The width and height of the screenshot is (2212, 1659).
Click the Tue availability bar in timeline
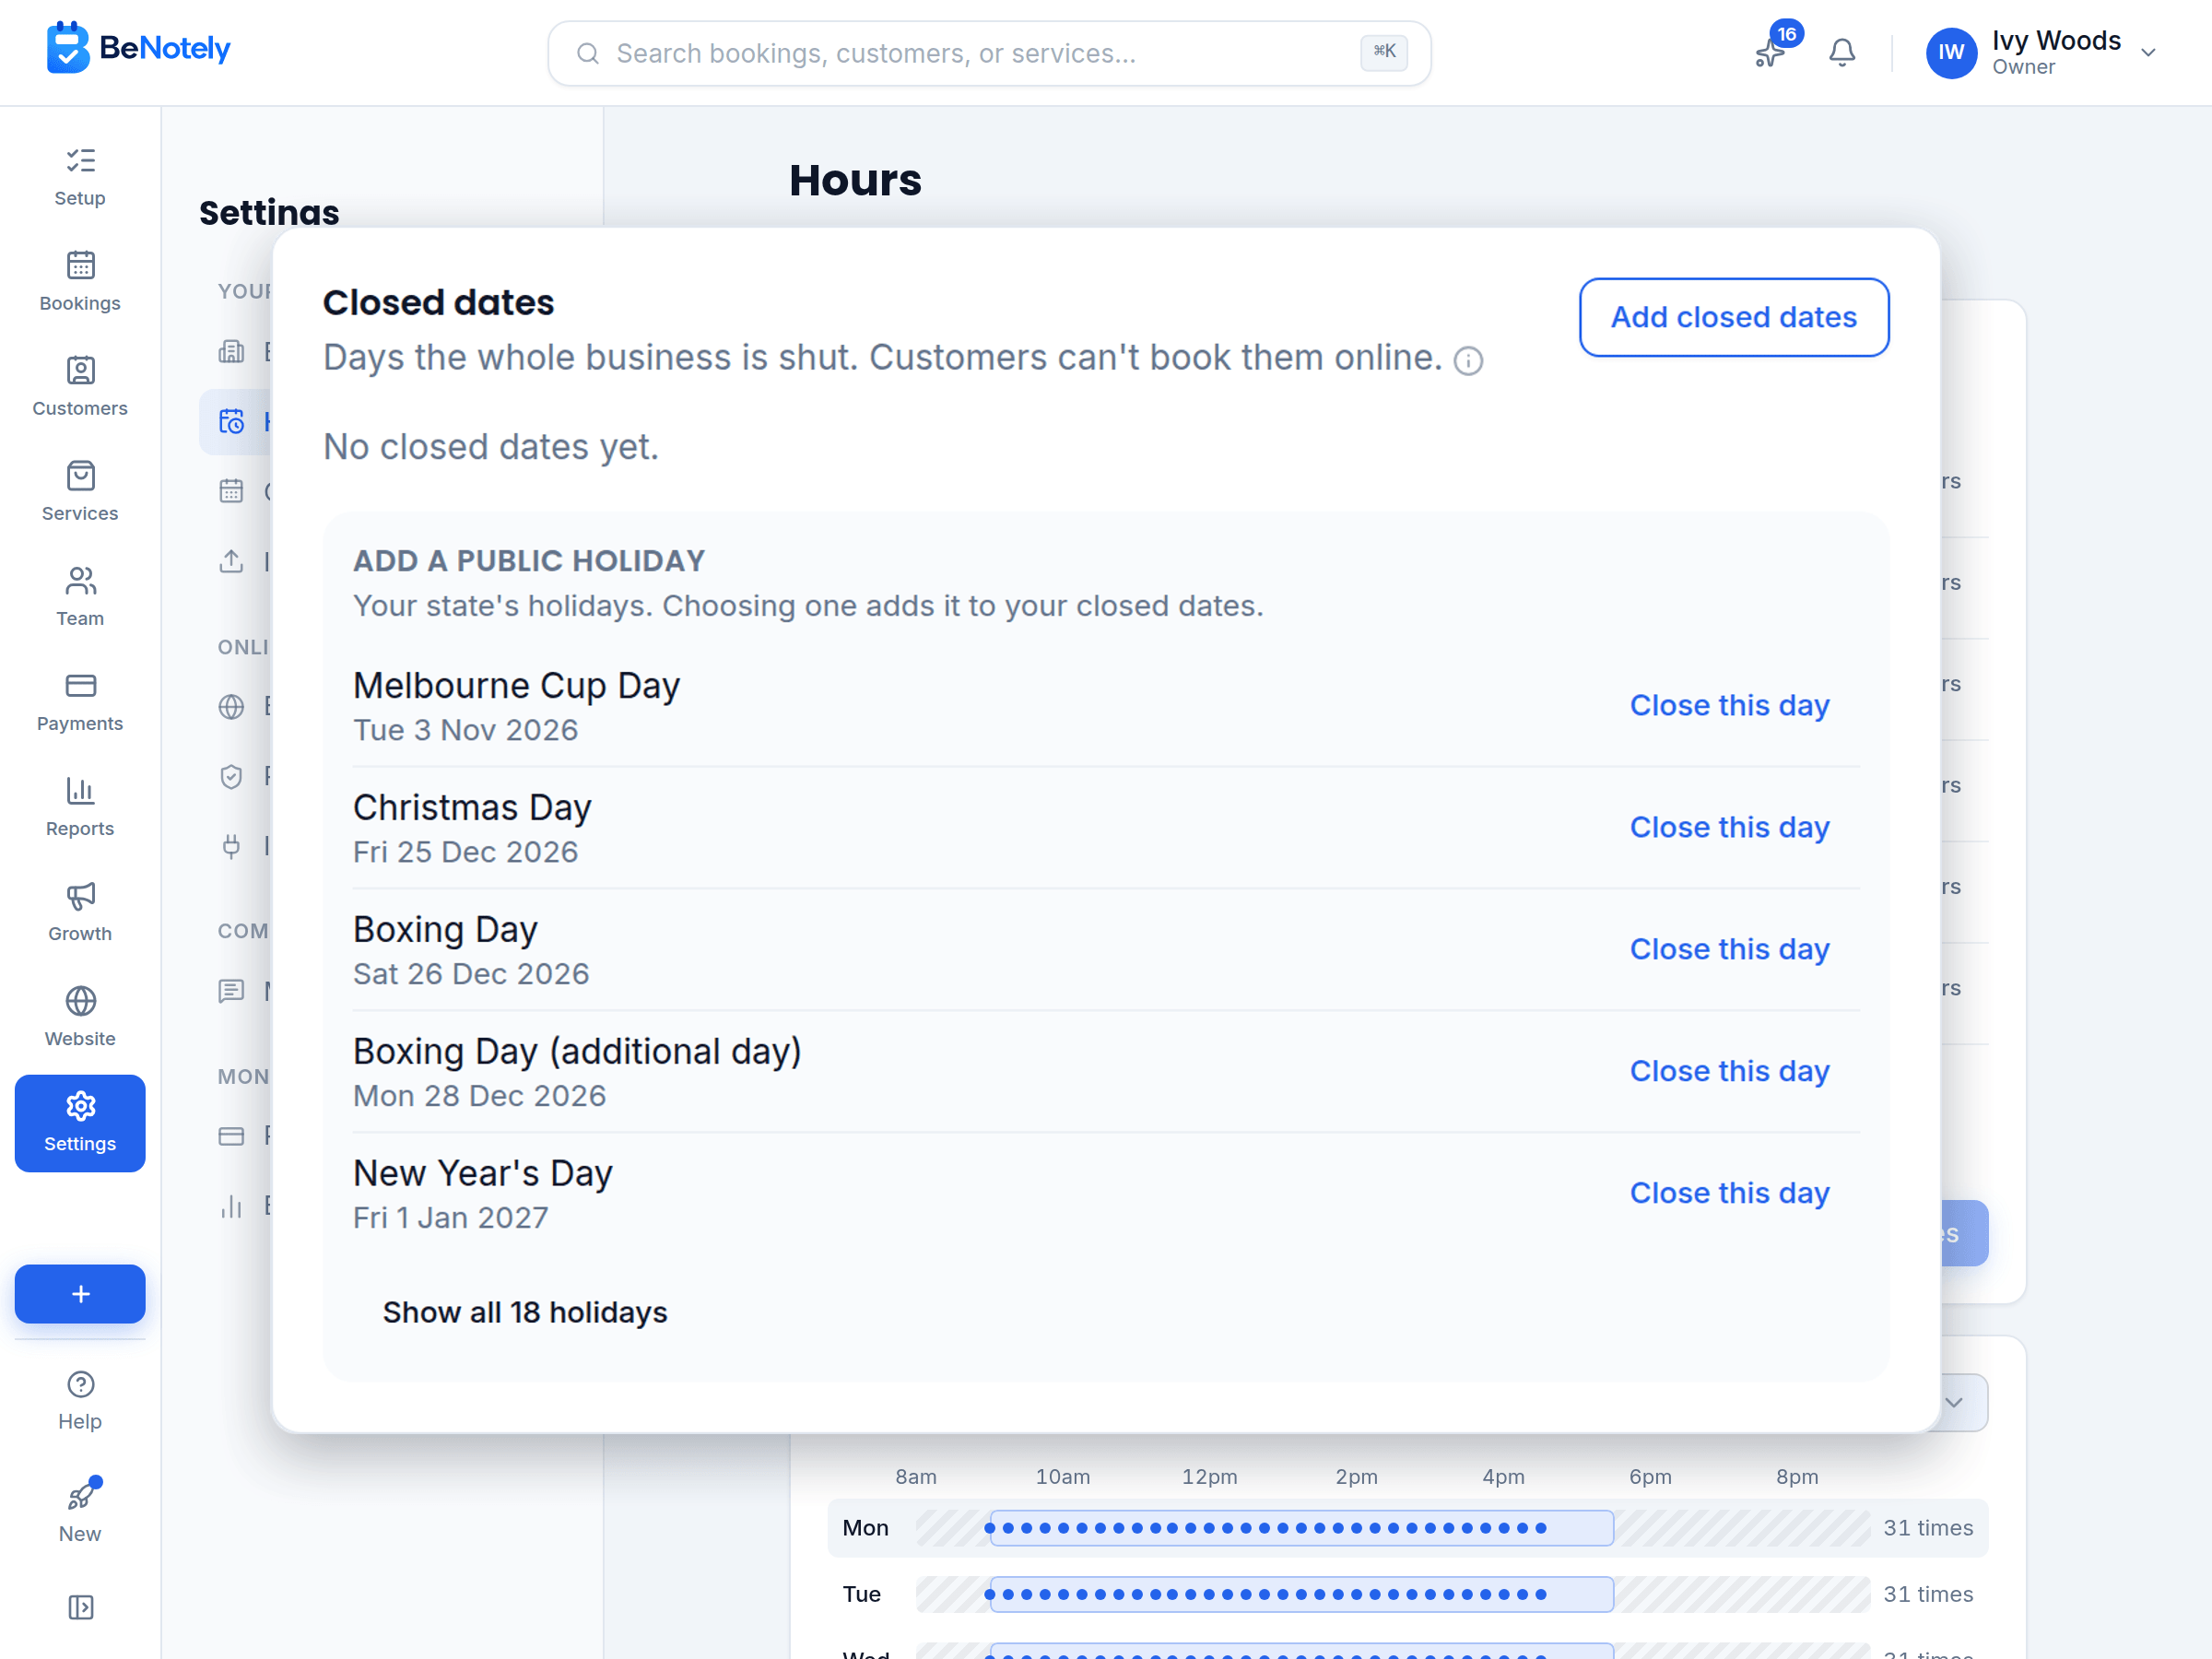pyautogui.click(x=1301, y=1594)
